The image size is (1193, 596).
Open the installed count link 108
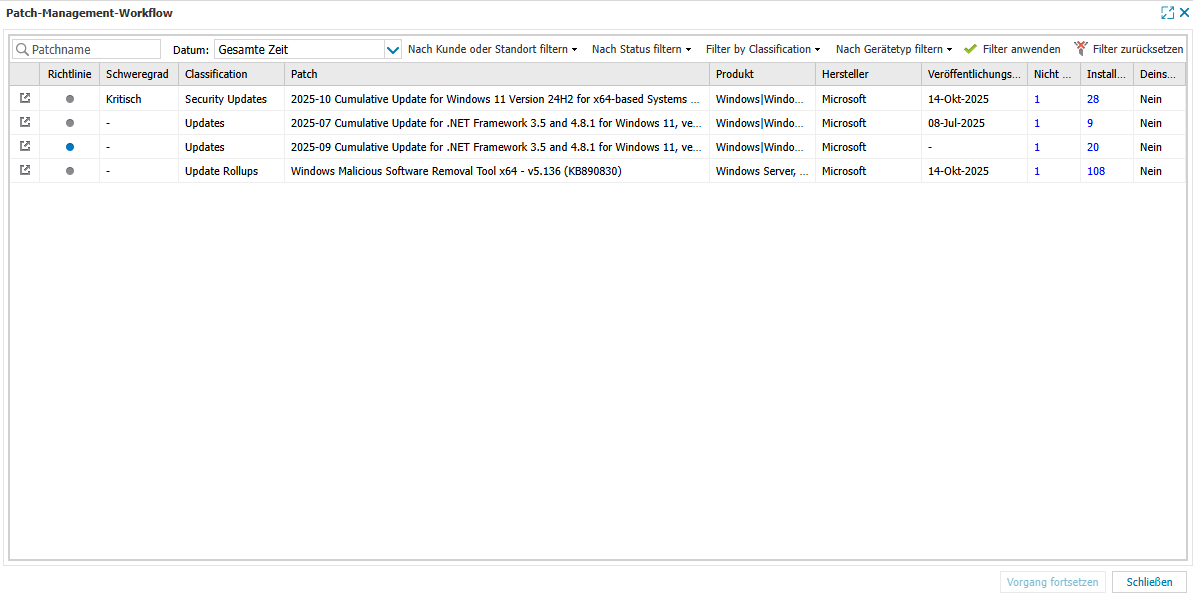point(1096,171)
